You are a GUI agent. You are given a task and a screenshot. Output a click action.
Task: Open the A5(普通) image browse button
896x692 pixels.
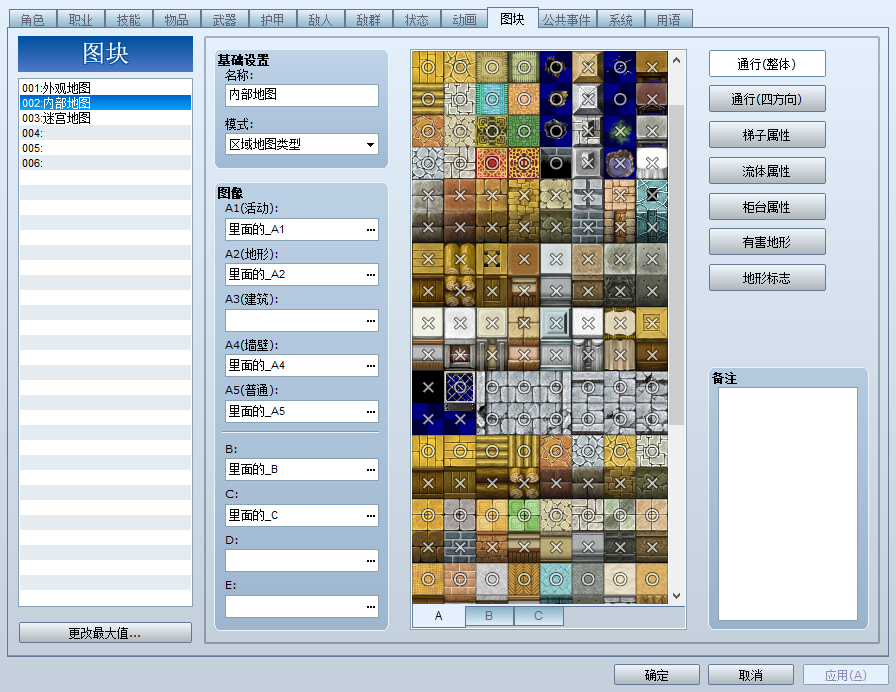coord(371,411)
